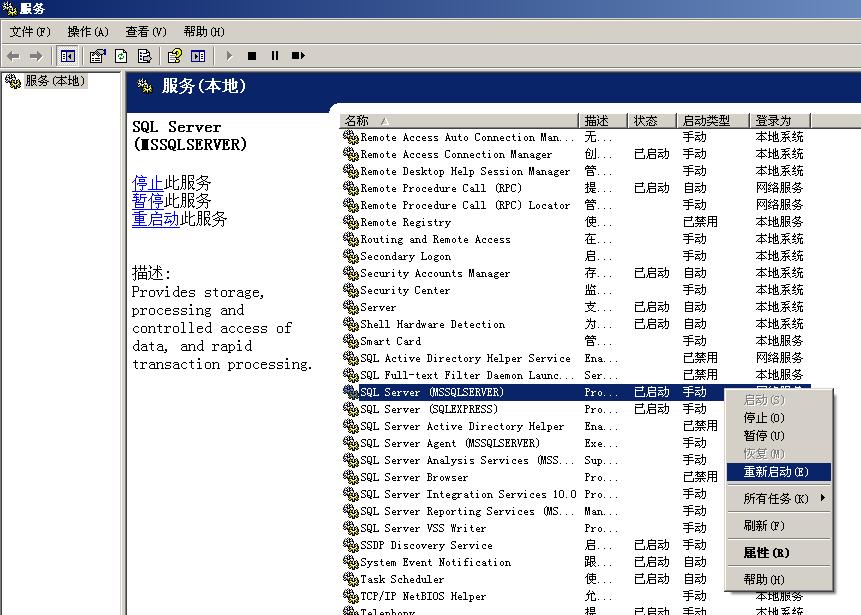The height and width of the screenshot is (615, 861).
Task: Click the show/hide console tree toolbar icon
Action: coord(68,56)
